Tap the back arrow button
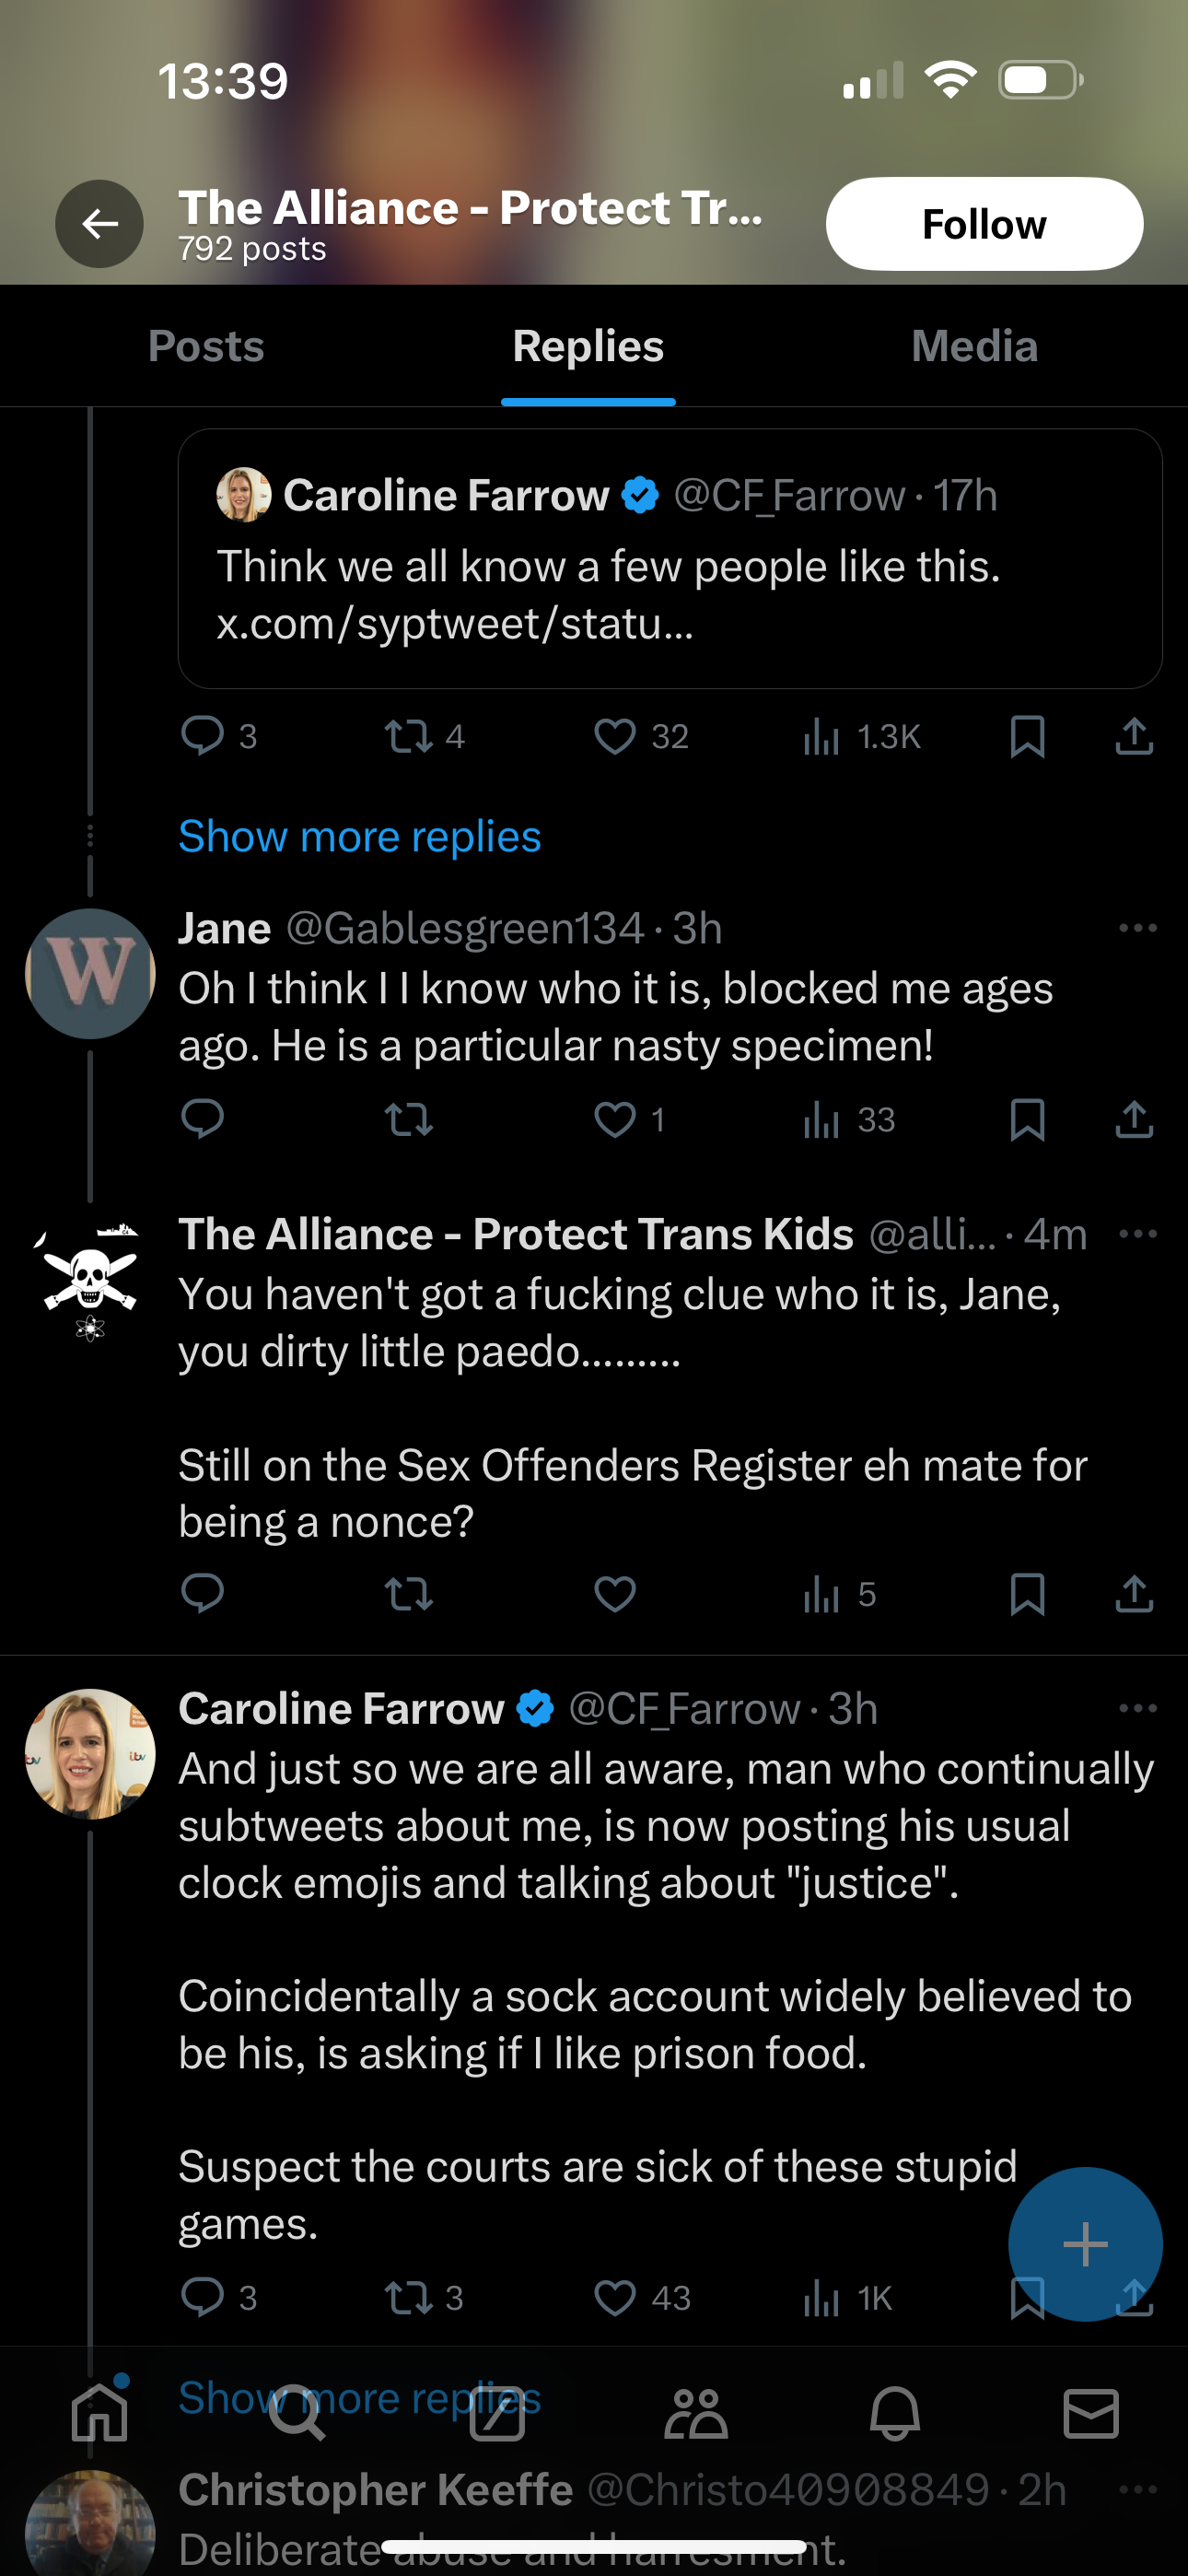The image size is (1188, 2576). pyautogui.click(x=99, y=224)
